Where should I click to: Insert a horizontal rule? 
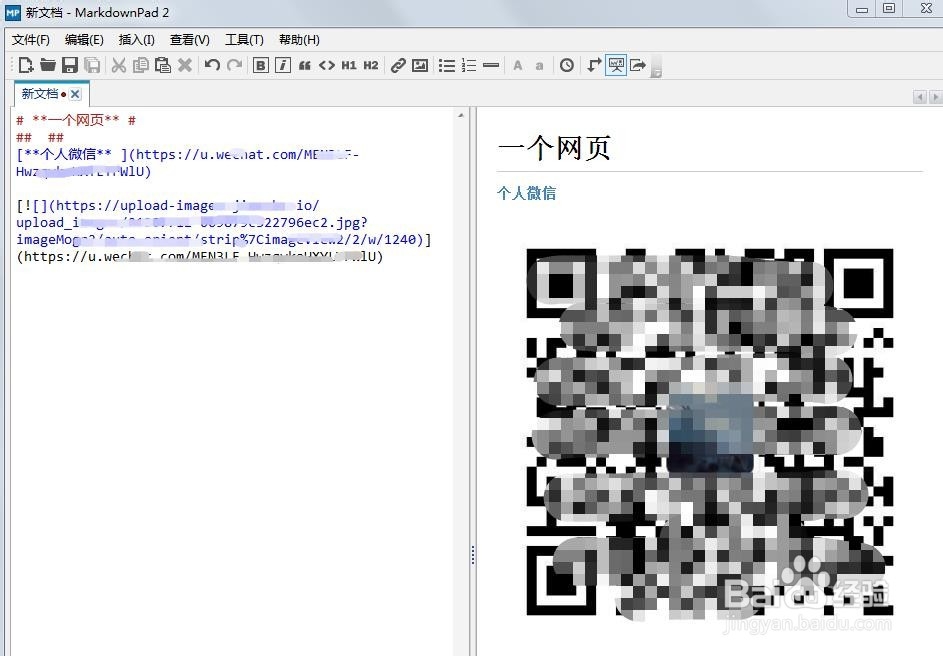point(491,65)
